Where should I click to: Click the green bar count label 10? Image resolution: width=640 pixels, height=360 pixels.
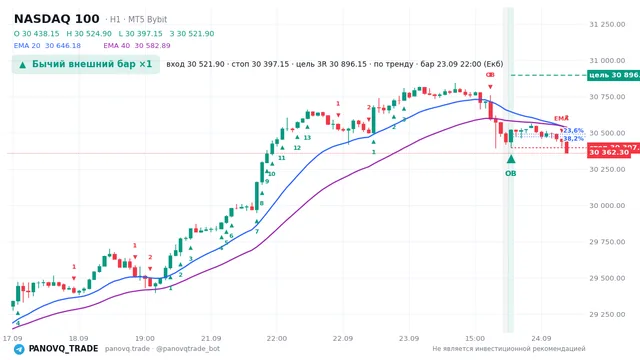[x=272, y=174]
